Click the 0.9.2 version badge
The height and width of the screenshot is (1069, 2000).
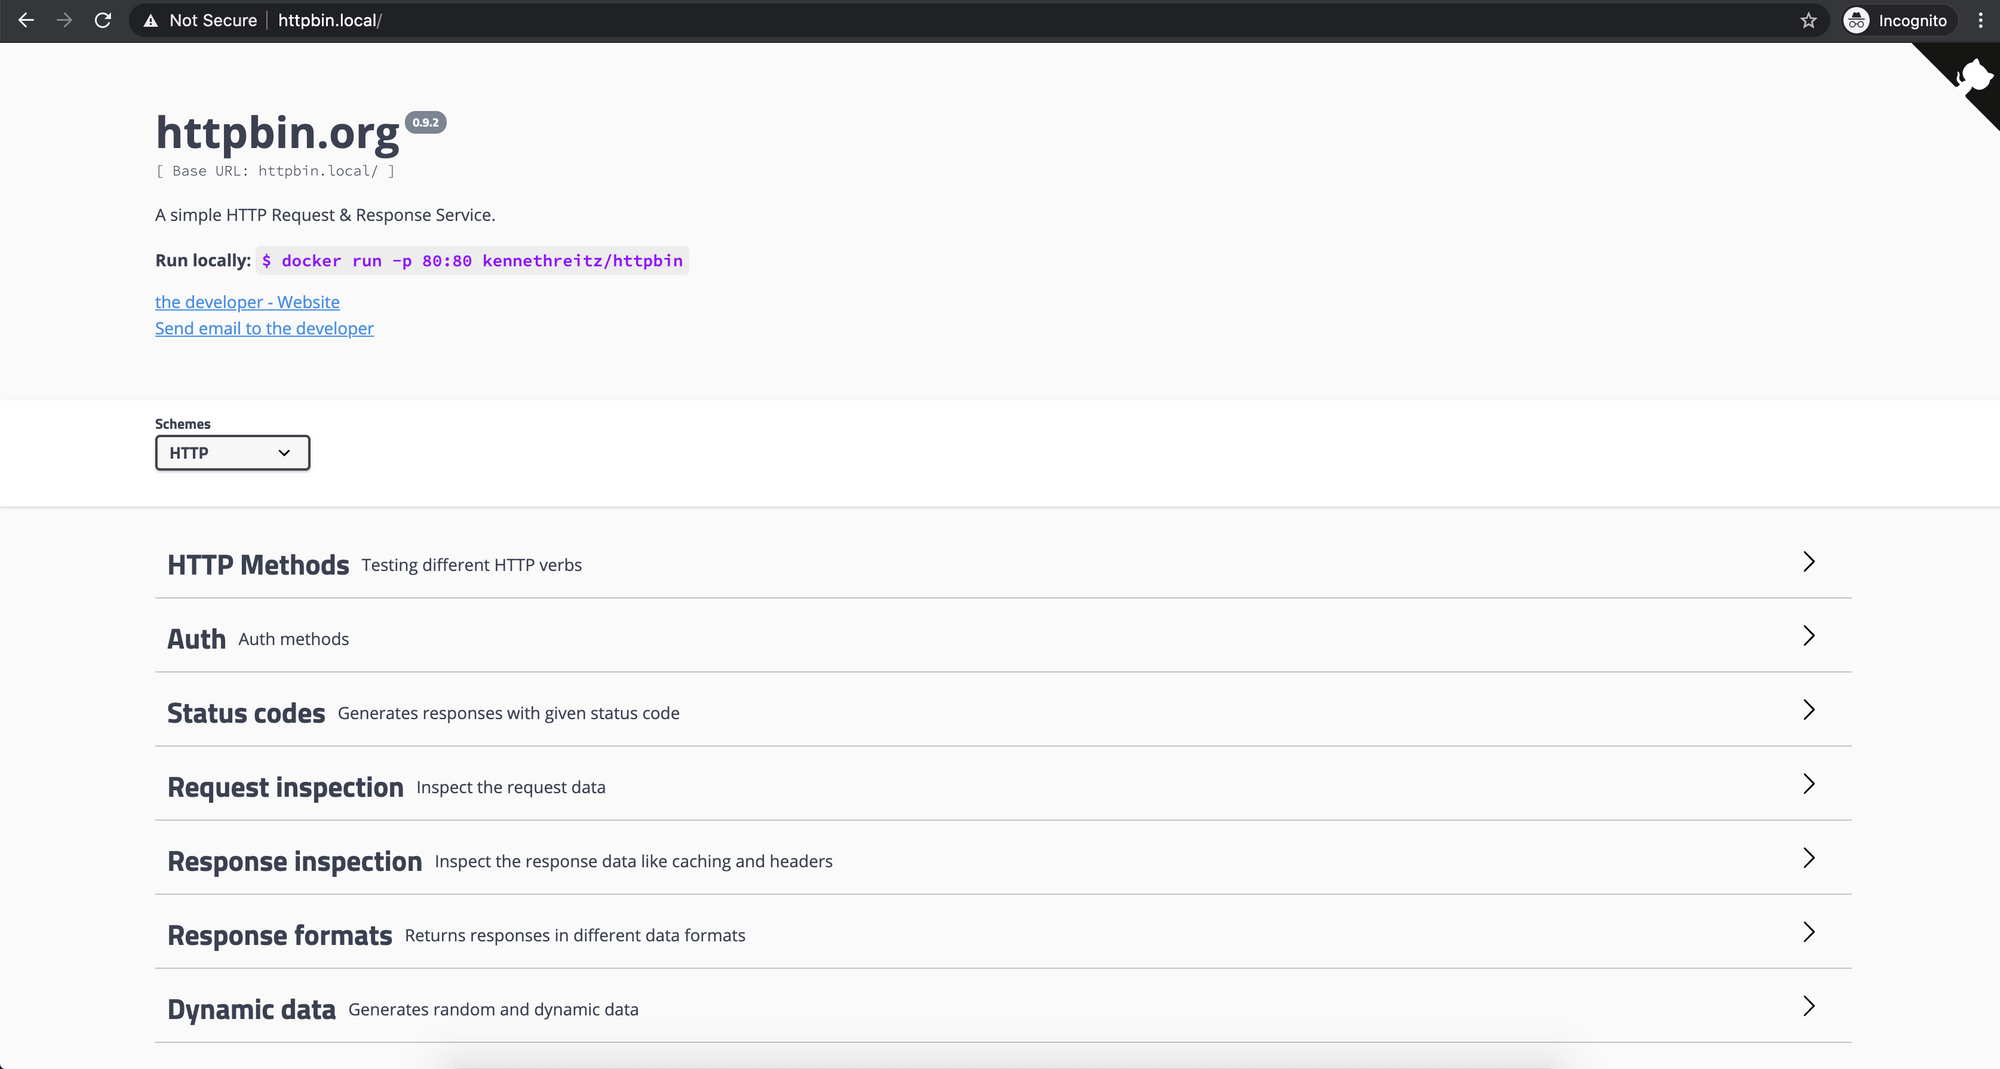coord(425,122)
